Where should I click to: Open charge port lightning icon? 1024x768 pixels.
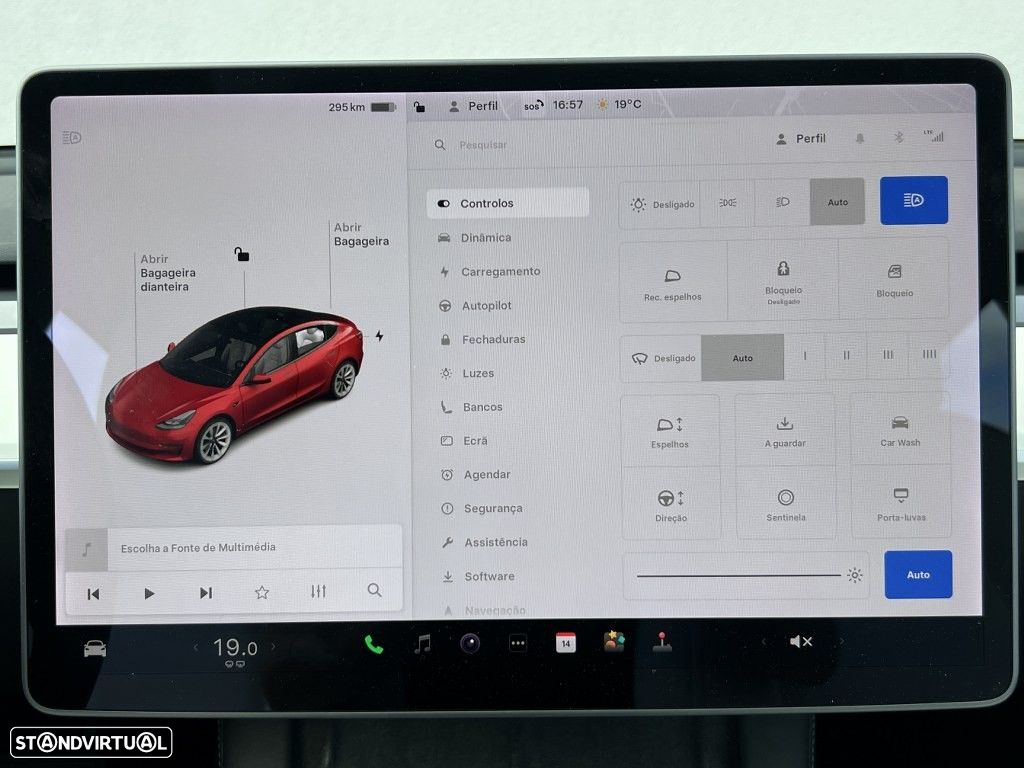tap(379, 336)
